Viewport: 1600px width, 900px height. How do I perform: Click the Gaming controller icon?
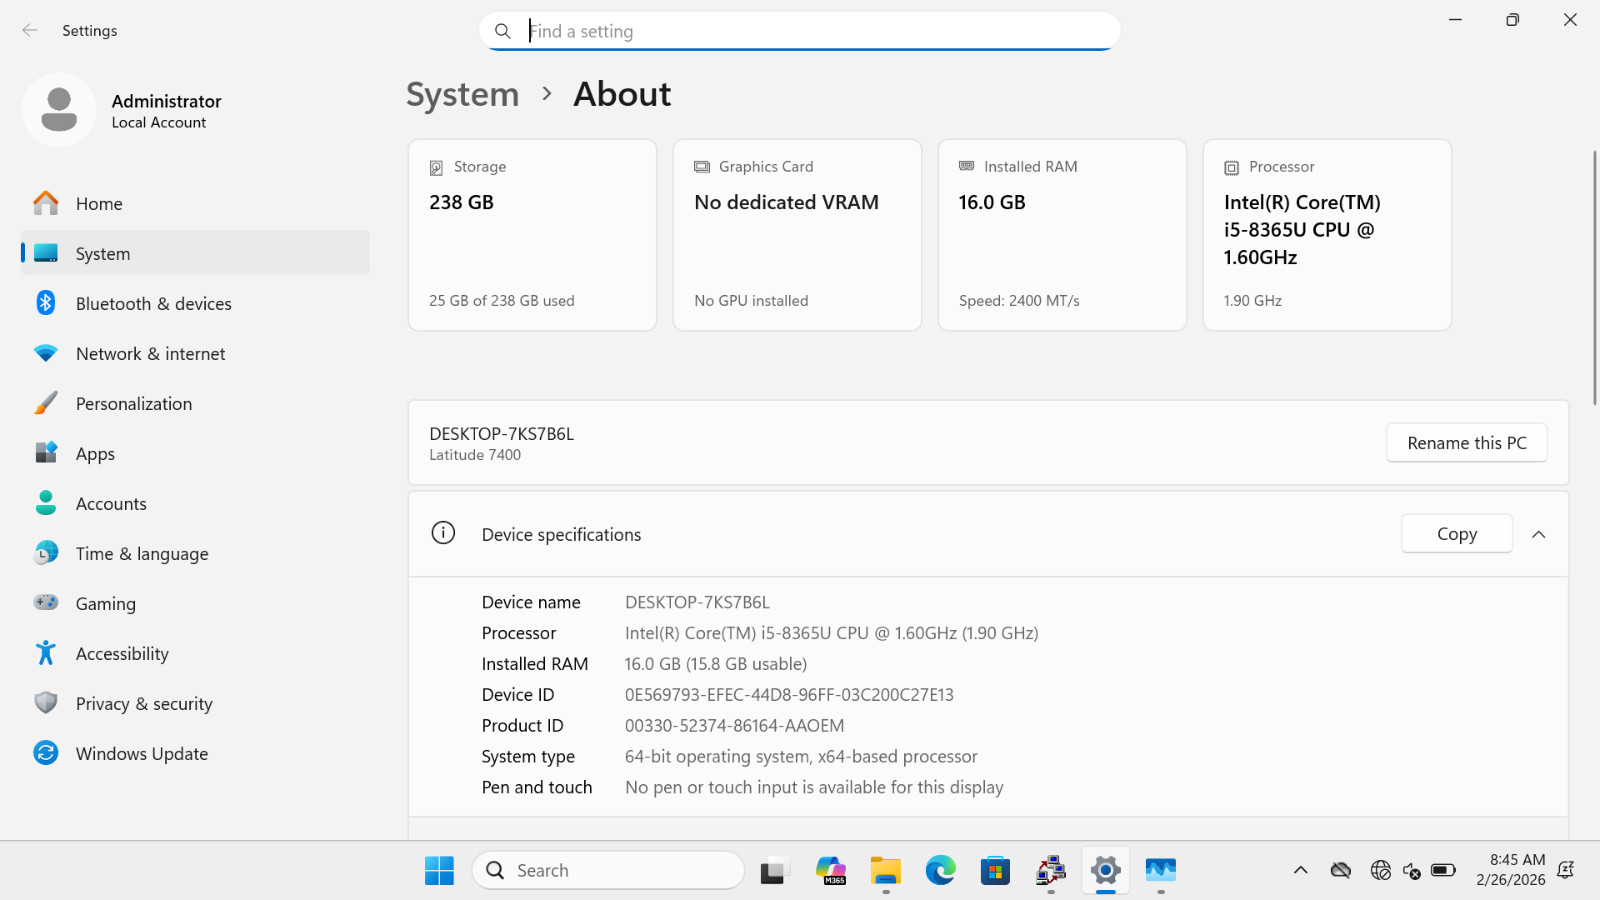coord(46,603)
